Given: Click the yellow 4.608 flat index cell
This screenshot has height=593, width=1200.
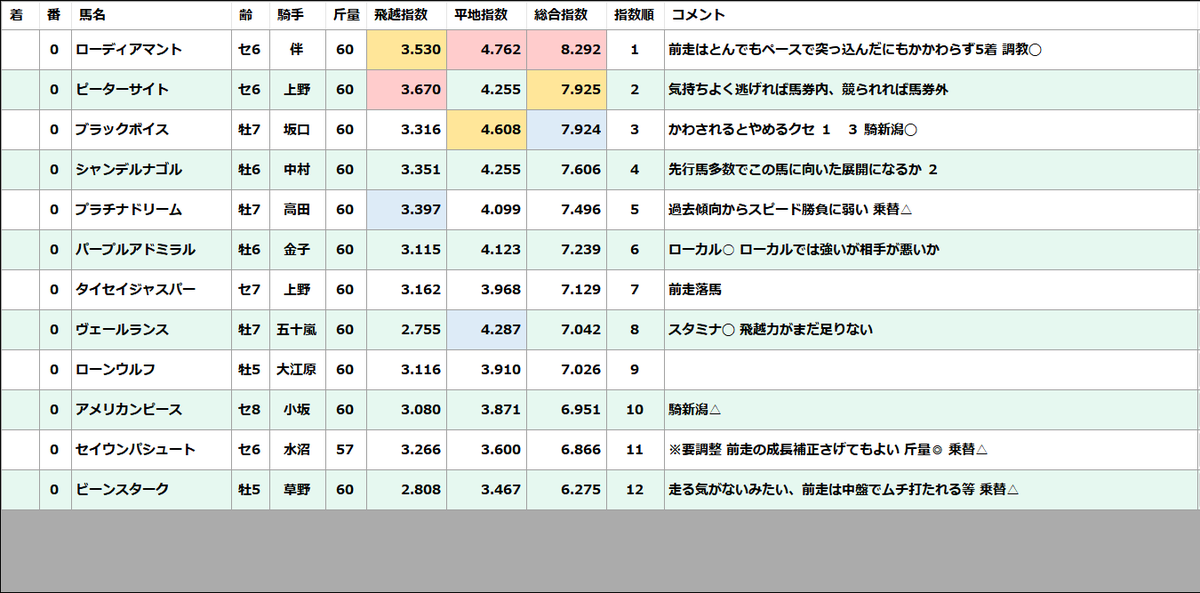Looking at the screenshot, I should pyautogui.click(x=486, y=130).
